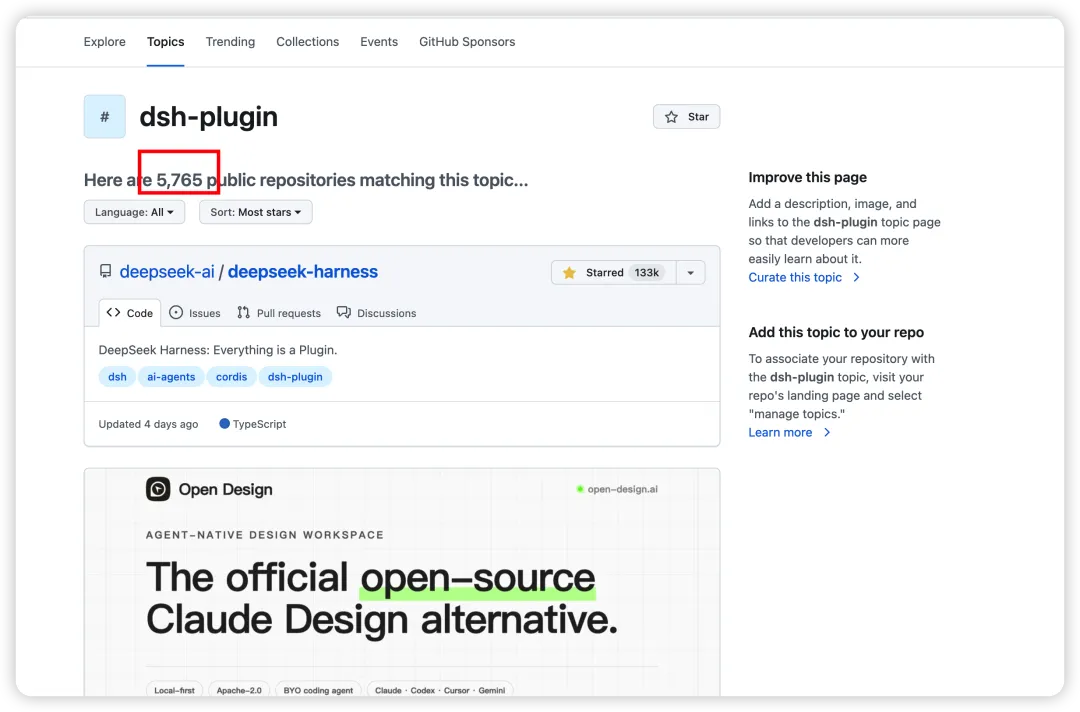This screenshot has width=1080, height=712.
Task: Star the dsh-plugin topic
Action: (686, 116)
